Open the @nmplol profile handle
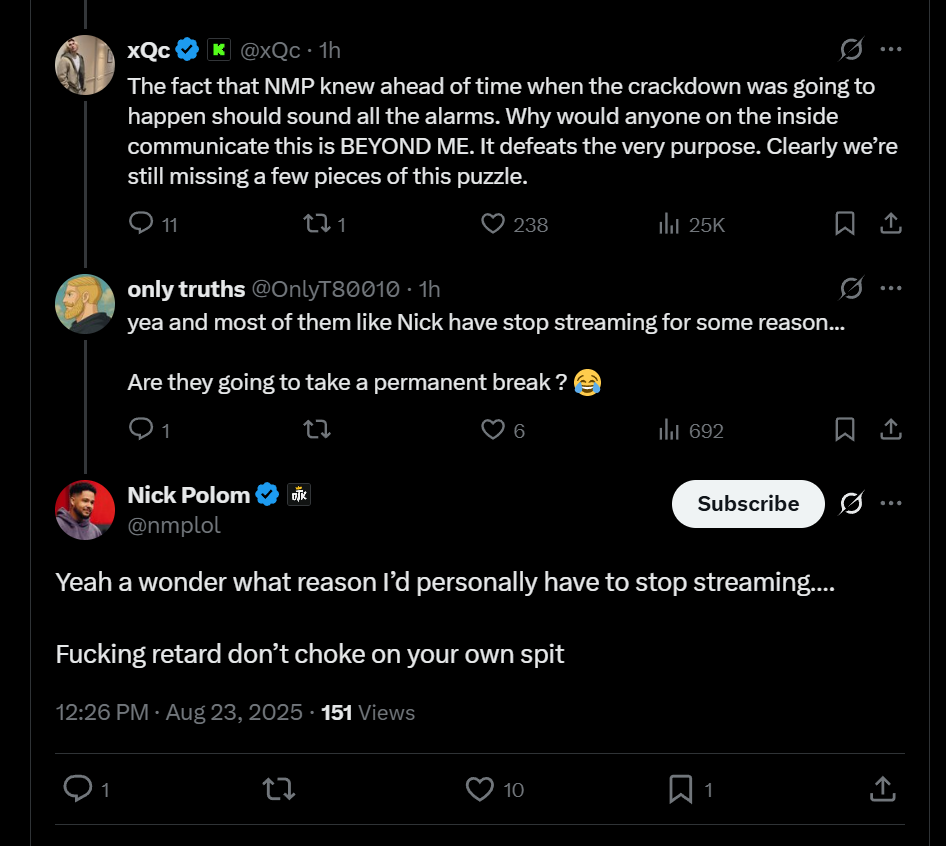This screenshot has height=846, width=946. click(174, 525)
